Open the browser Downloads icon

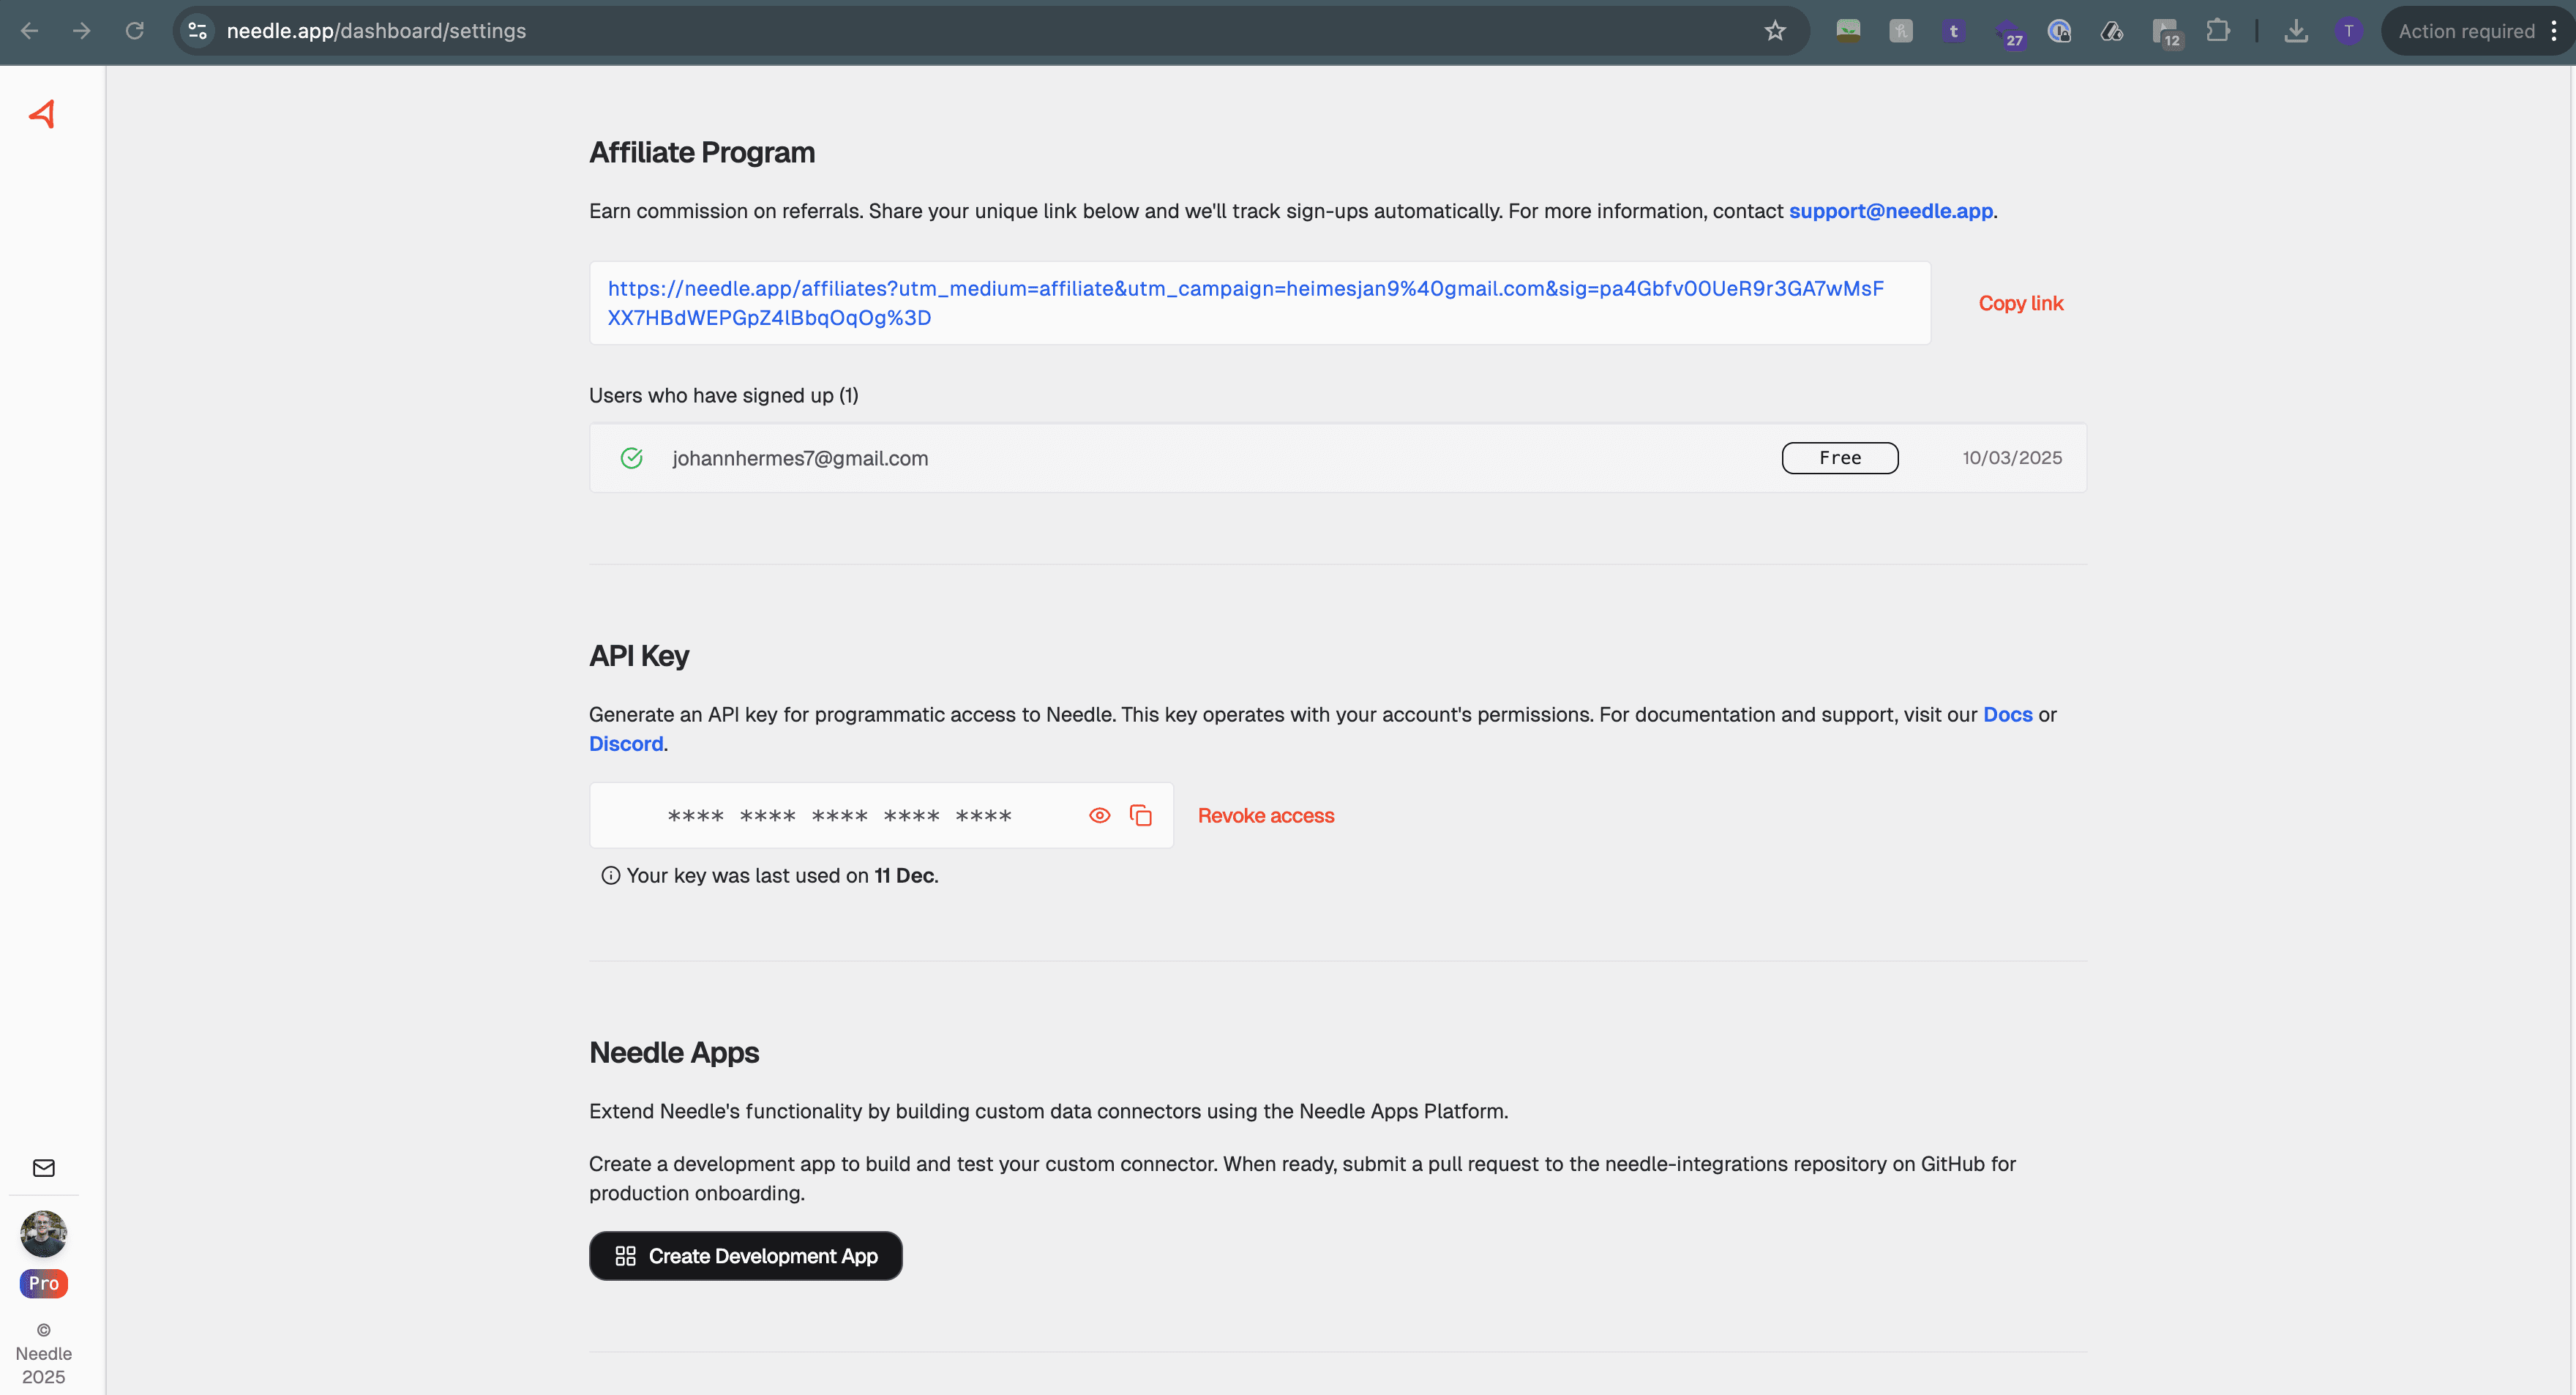pyautogui.click(x=2296, y=31)
